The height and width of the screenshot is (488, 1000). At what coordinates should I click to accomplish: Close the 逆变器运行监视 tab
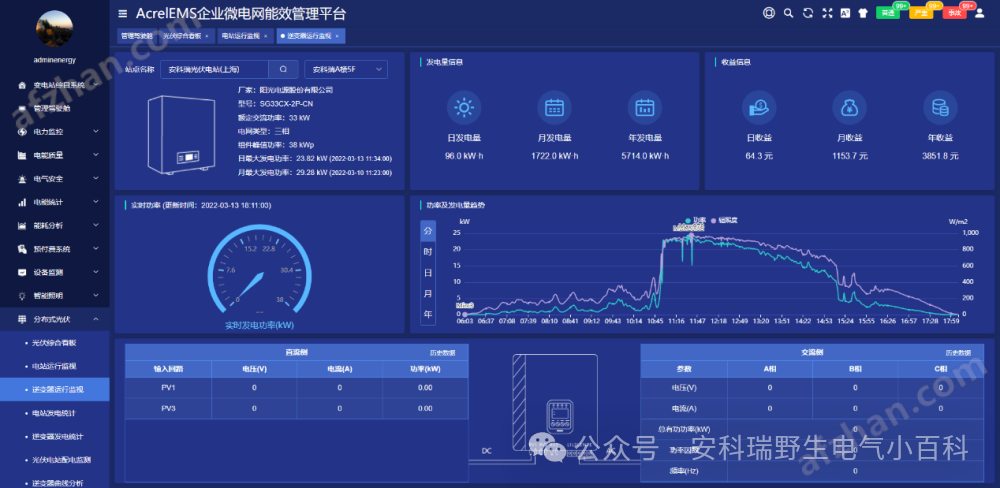(337, 36)
